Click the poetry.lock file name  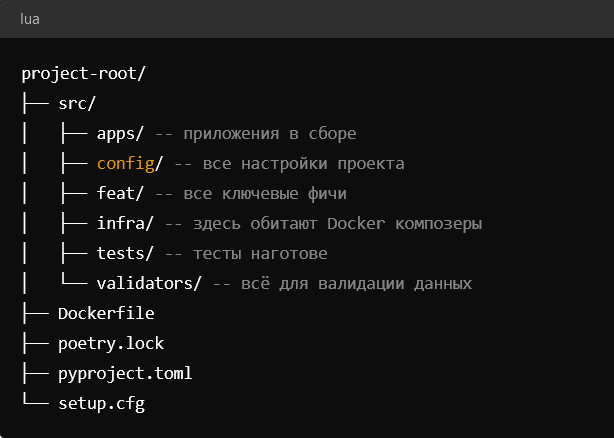[x=111, y=344]
